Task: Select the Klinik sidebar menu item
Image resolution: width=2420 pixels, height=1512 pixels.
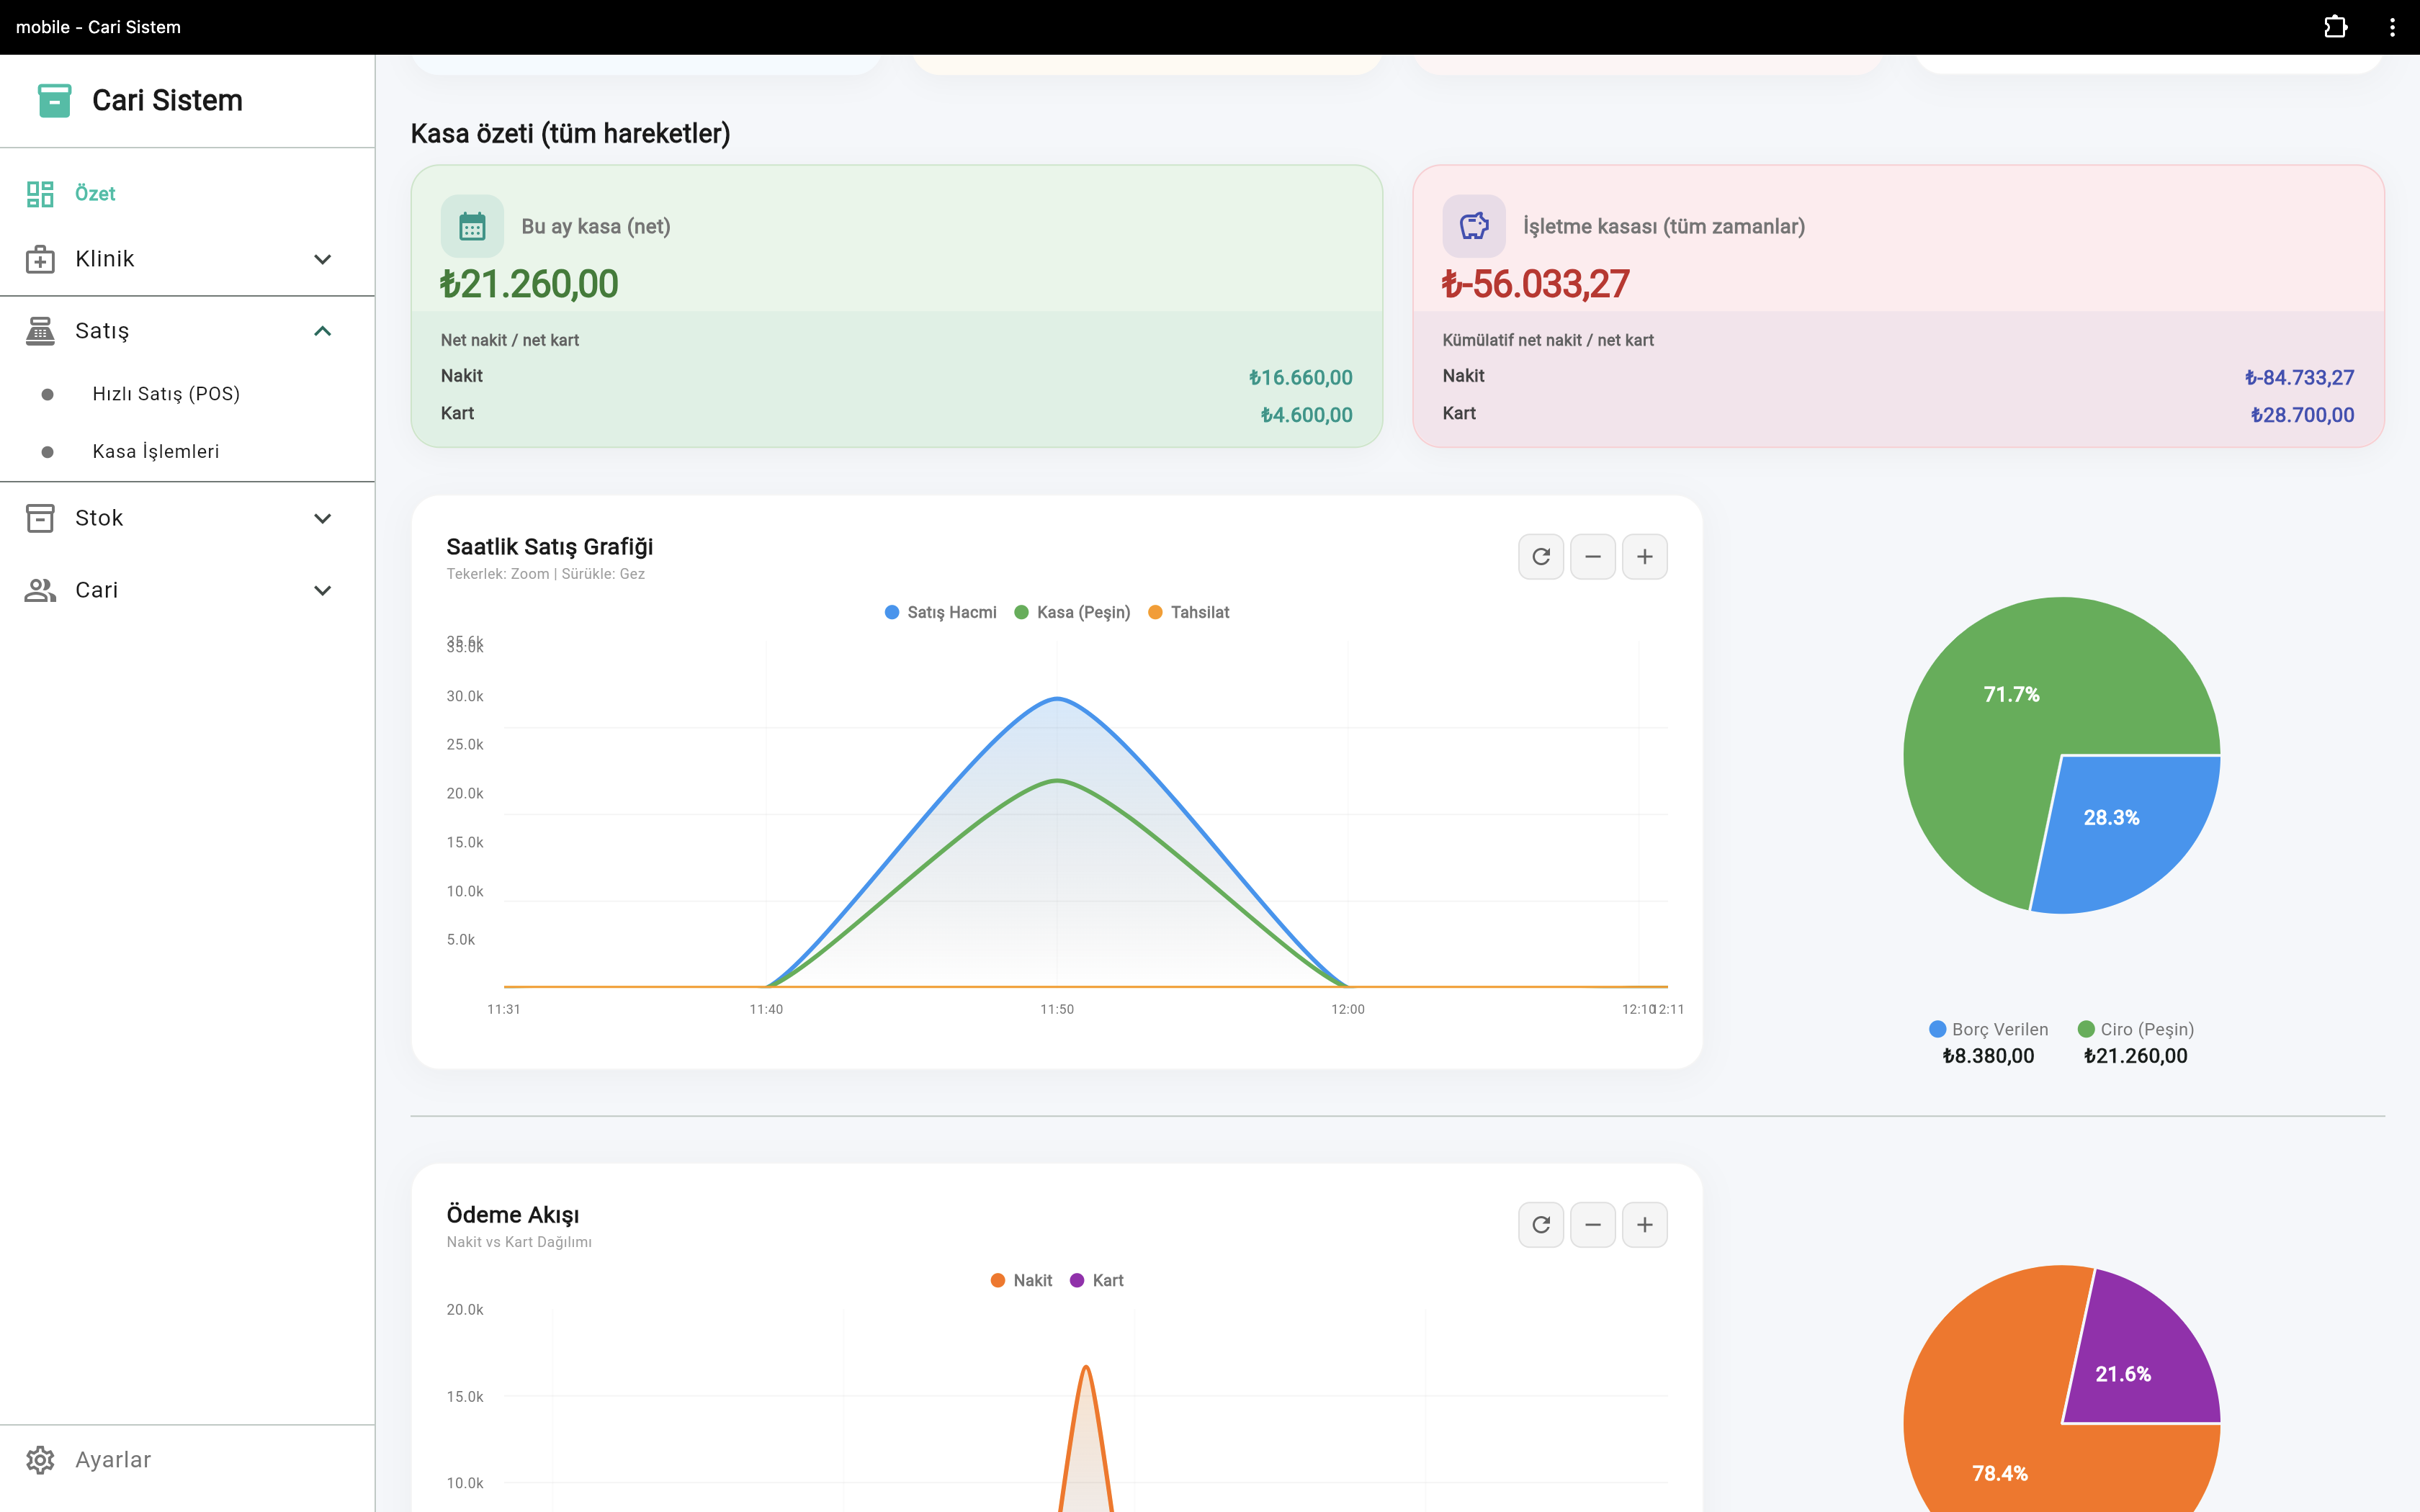Action: [x=187, y=259]
